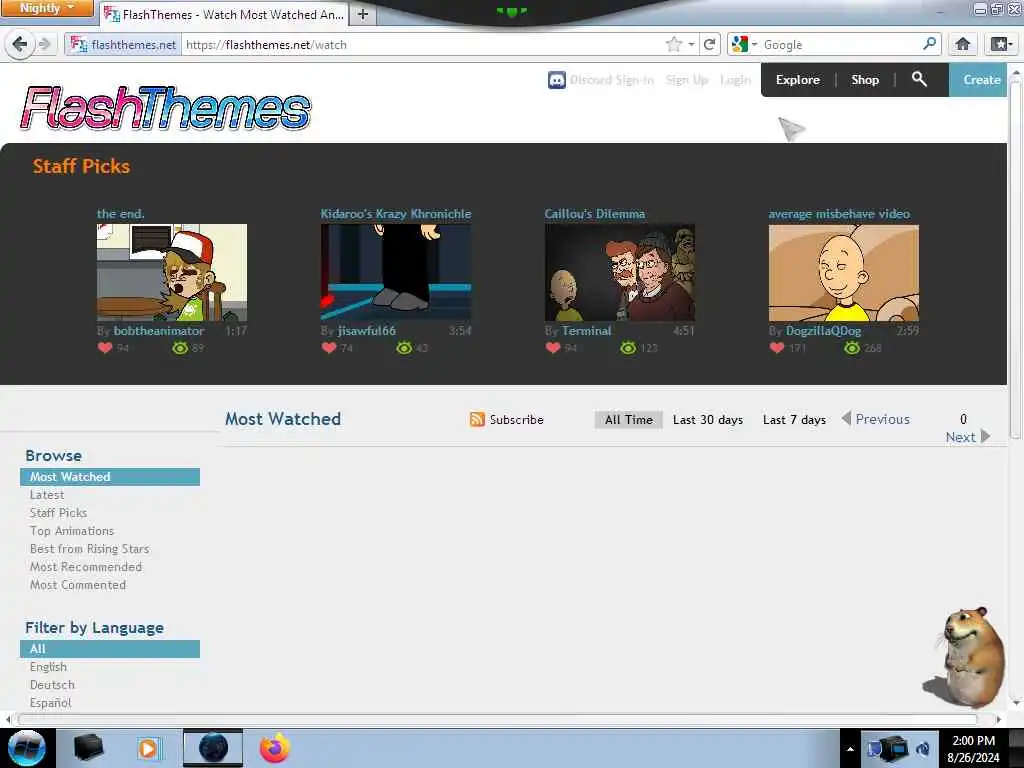The width and height of the screenshot is (1024, 768).
Task: Click the forward navigation arrow
Action: pos(44,44)
